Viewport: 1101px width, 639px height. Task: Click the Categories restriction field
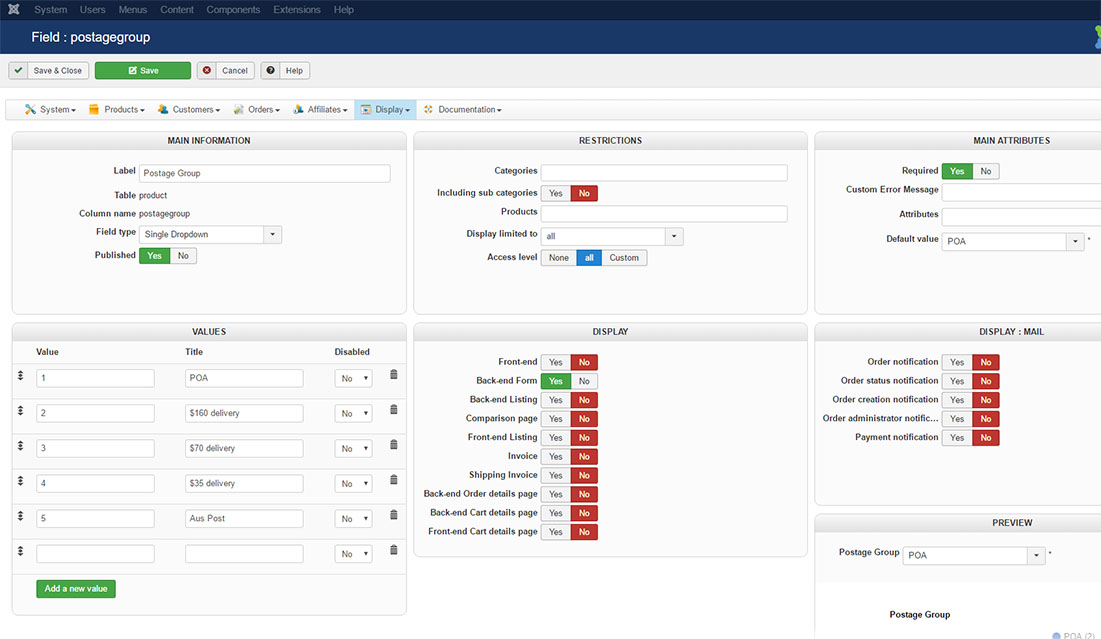coord(664,173)
